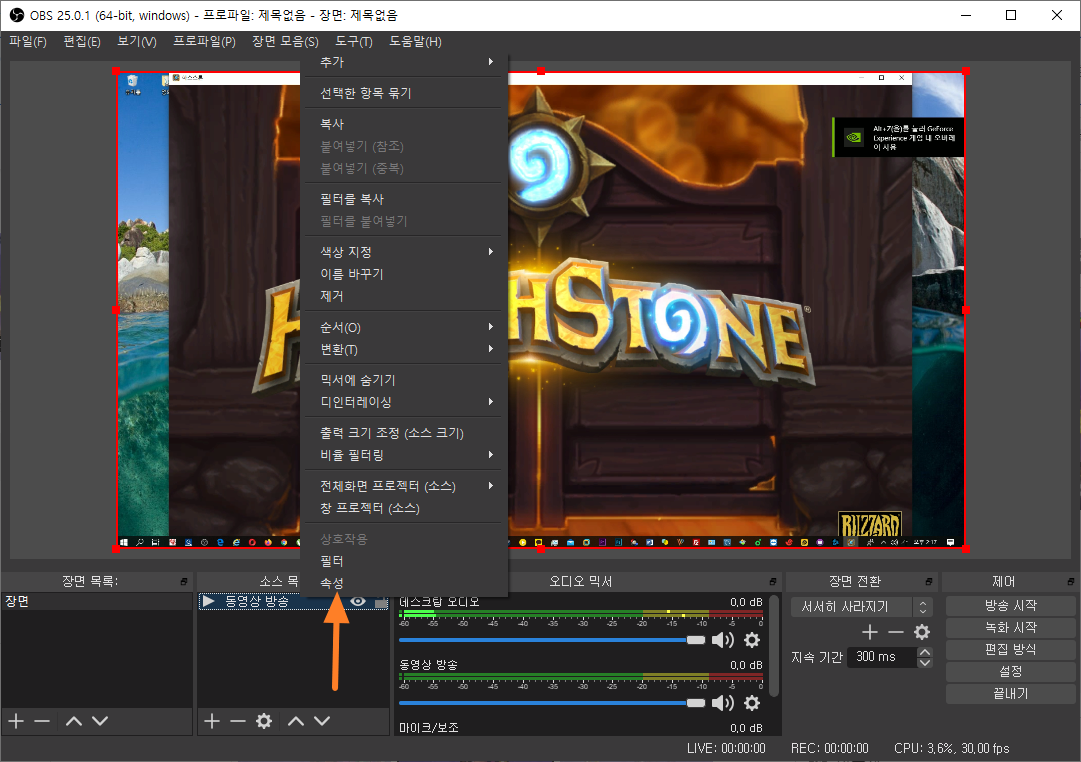
Task: Move scene up with the up arrow
Action: (74, 721)
